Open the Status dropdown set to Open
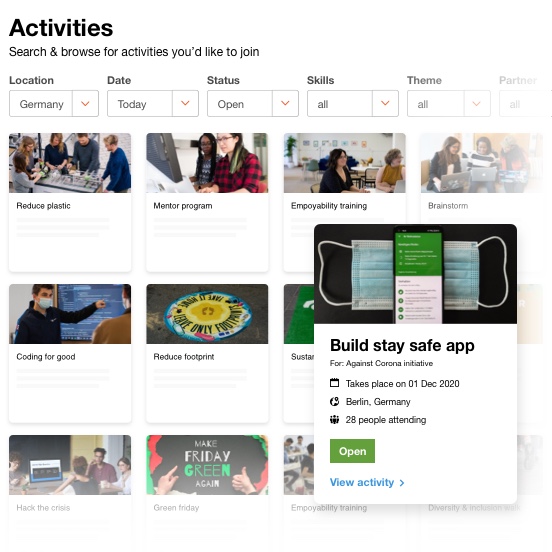The height and width of the screenshot is (552, 552). 253,104
